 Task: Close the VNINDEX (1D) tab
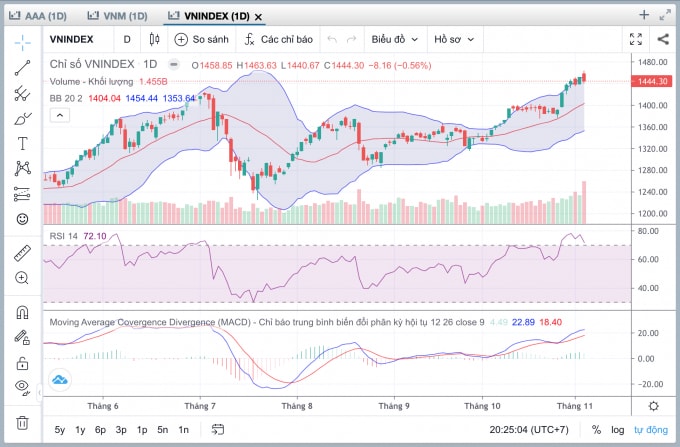click(258, 17)
